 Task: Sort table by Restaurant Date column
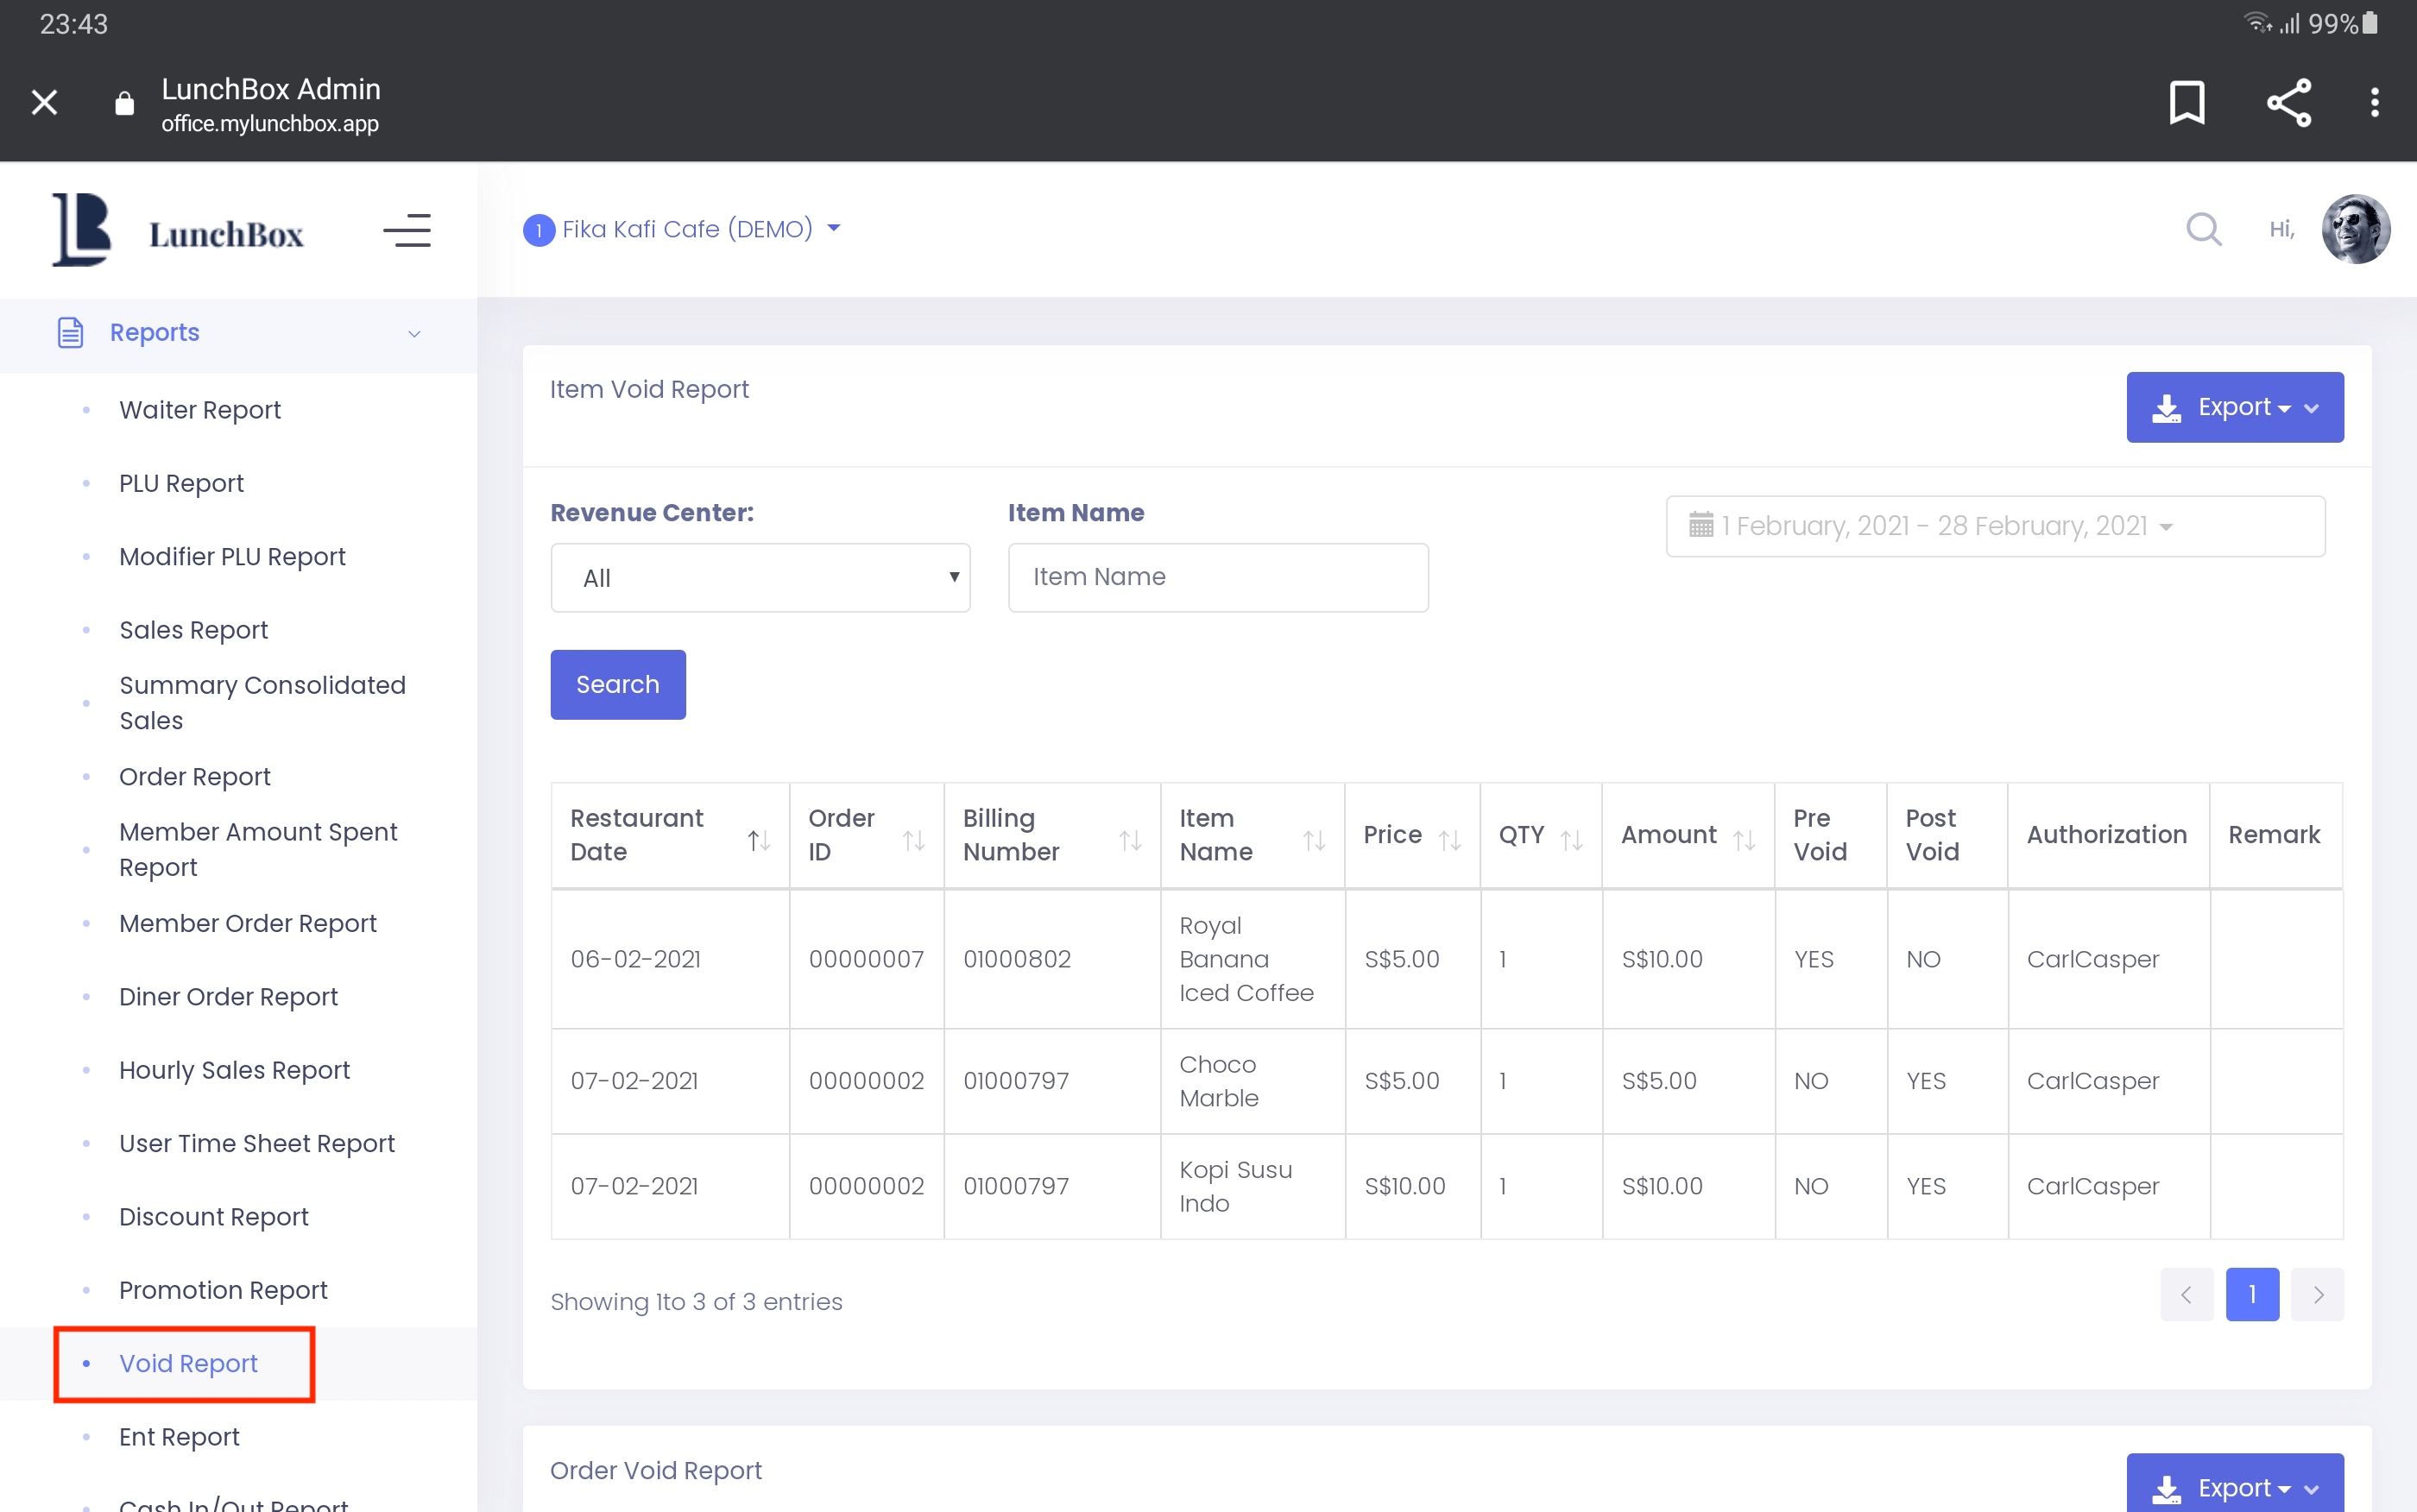click(758, 840)
